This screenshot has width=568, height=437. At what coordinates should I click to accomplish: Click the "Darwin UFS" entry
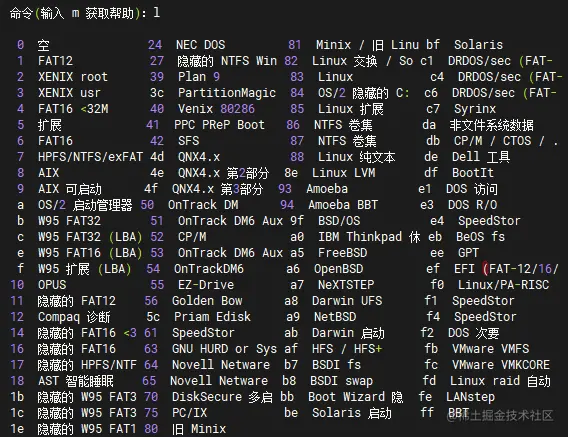click(347, 301)
